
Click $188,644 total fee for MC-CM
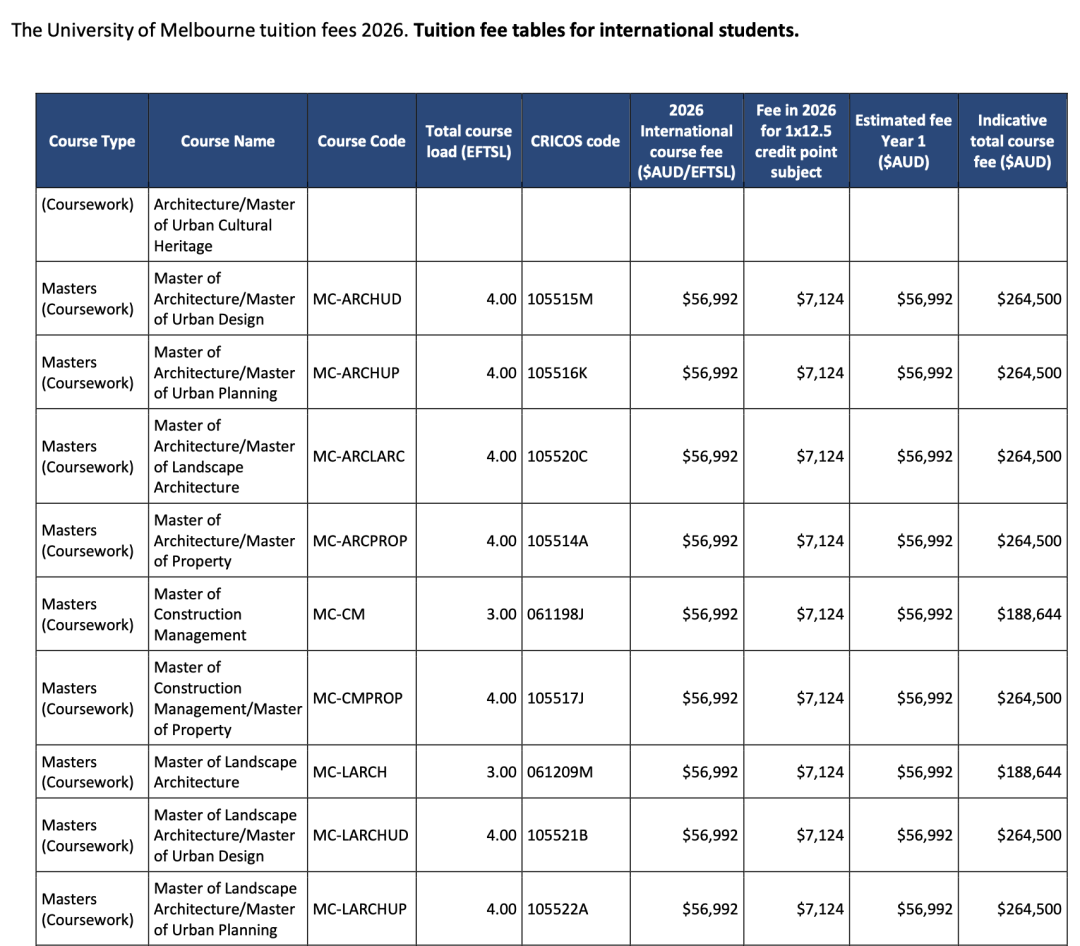pos(1029,614)
